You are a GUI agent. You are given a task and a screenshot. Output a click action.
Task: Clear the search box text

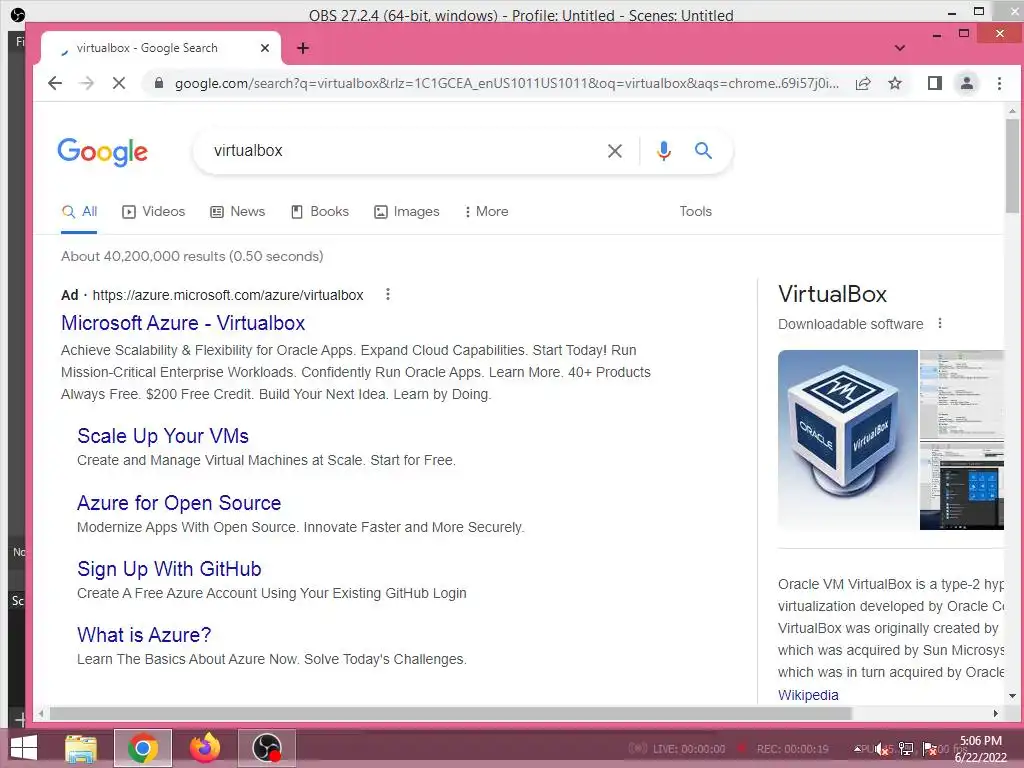(x=615, y=151)
